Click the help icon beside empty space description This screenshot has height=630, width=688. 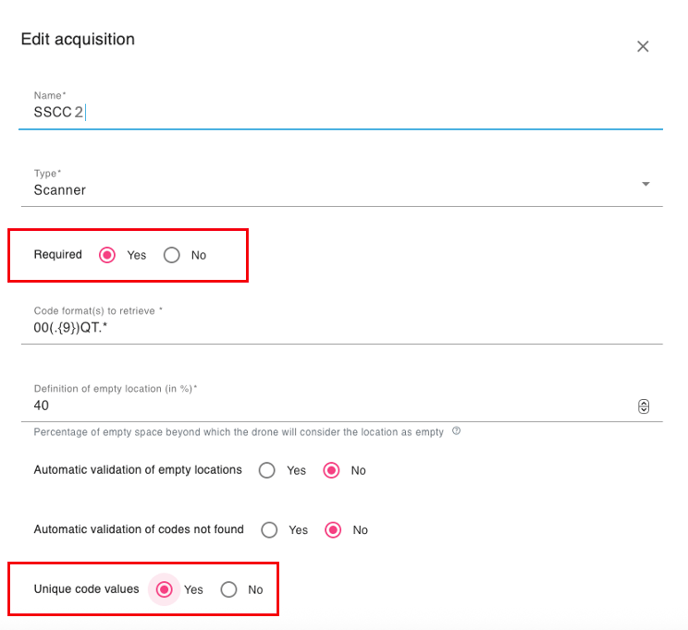[456, 432]
